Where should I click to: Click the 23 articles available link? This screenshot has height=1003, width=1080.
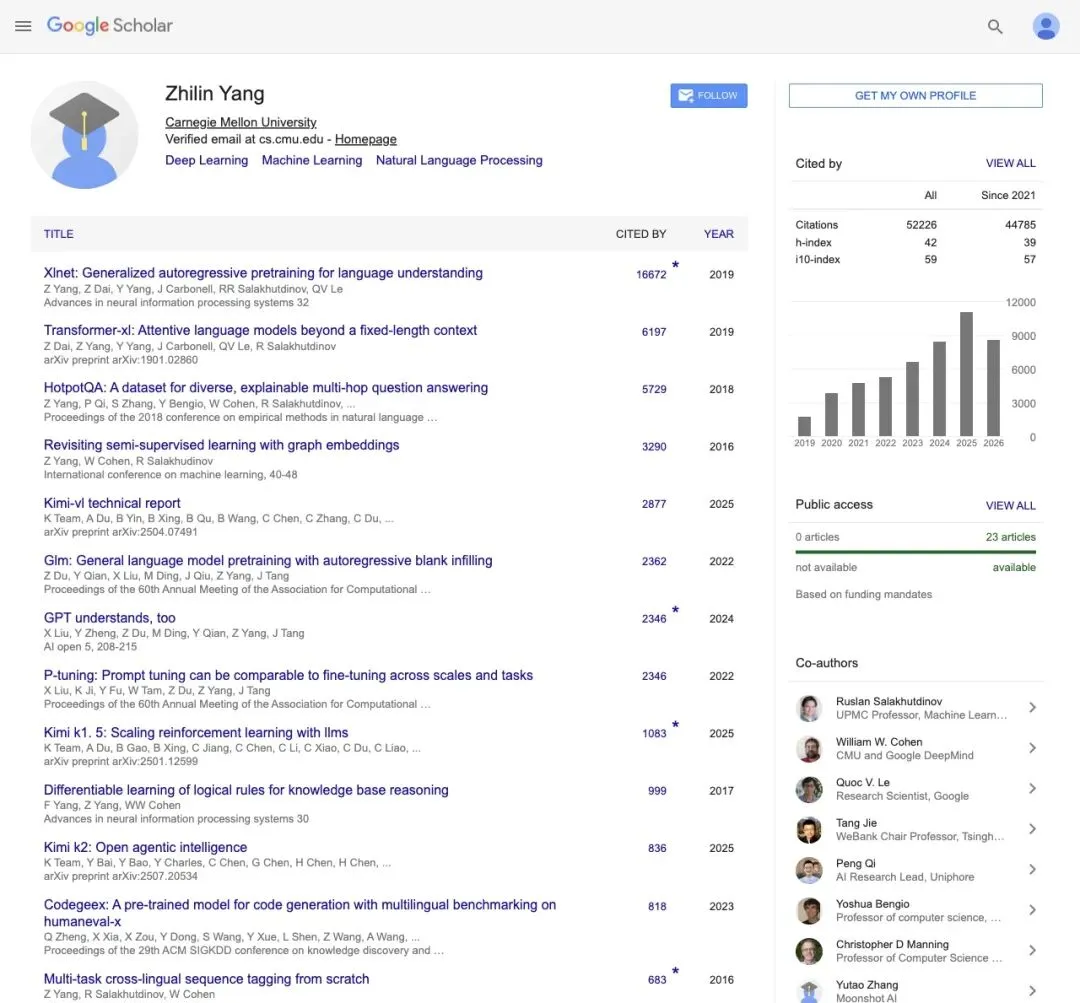click(1010, 537)
